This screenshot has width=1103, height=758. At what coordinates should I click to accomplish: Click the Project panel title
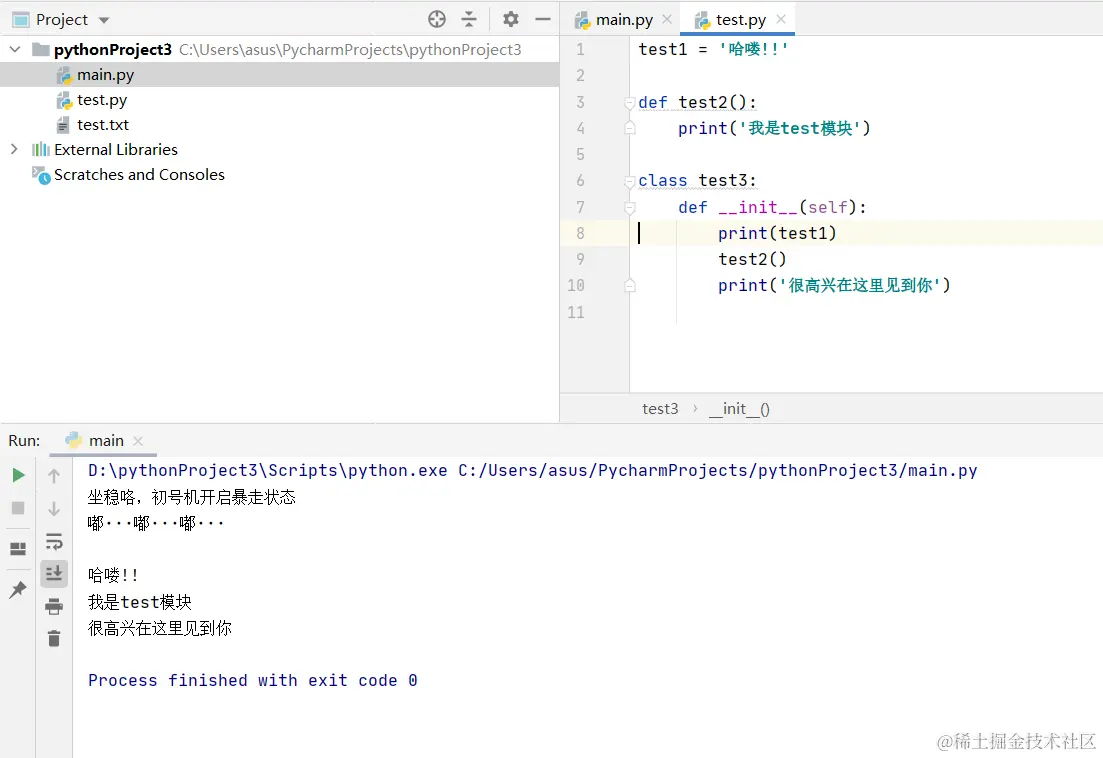click(62, 20)
